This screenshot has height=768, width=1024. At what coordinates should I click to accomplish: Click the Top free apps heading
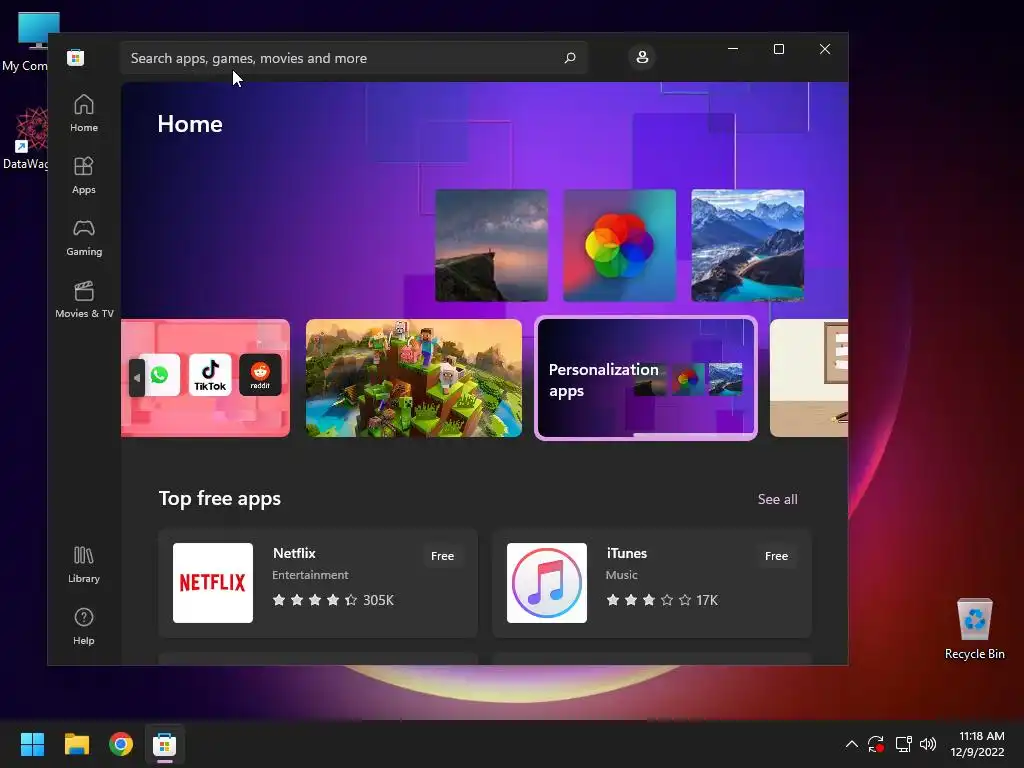point(219,499)
